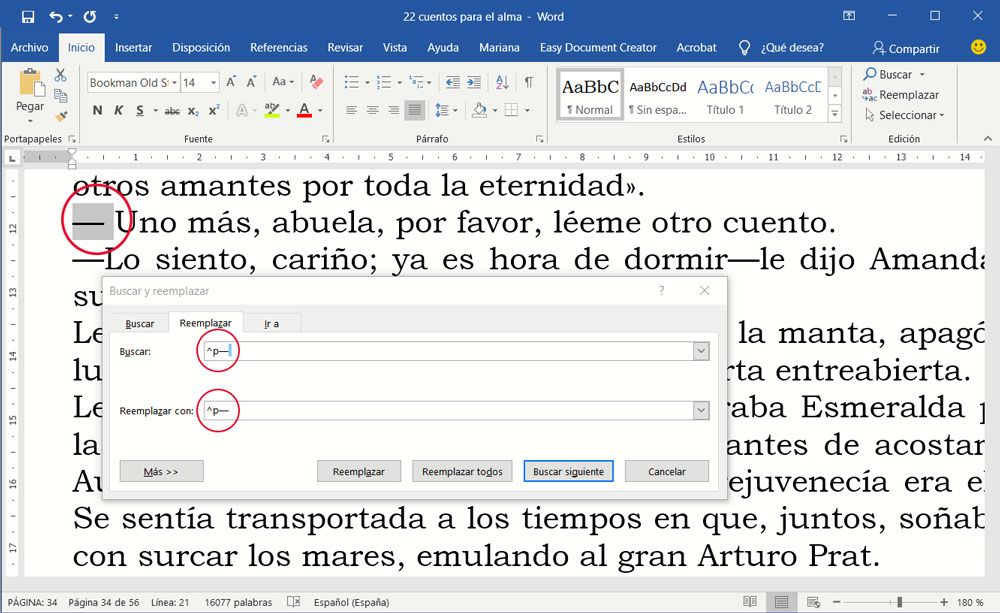This screenshot has height=613, width=1000.
Task: Apply superscript formatting
Action: pos(214,110)
